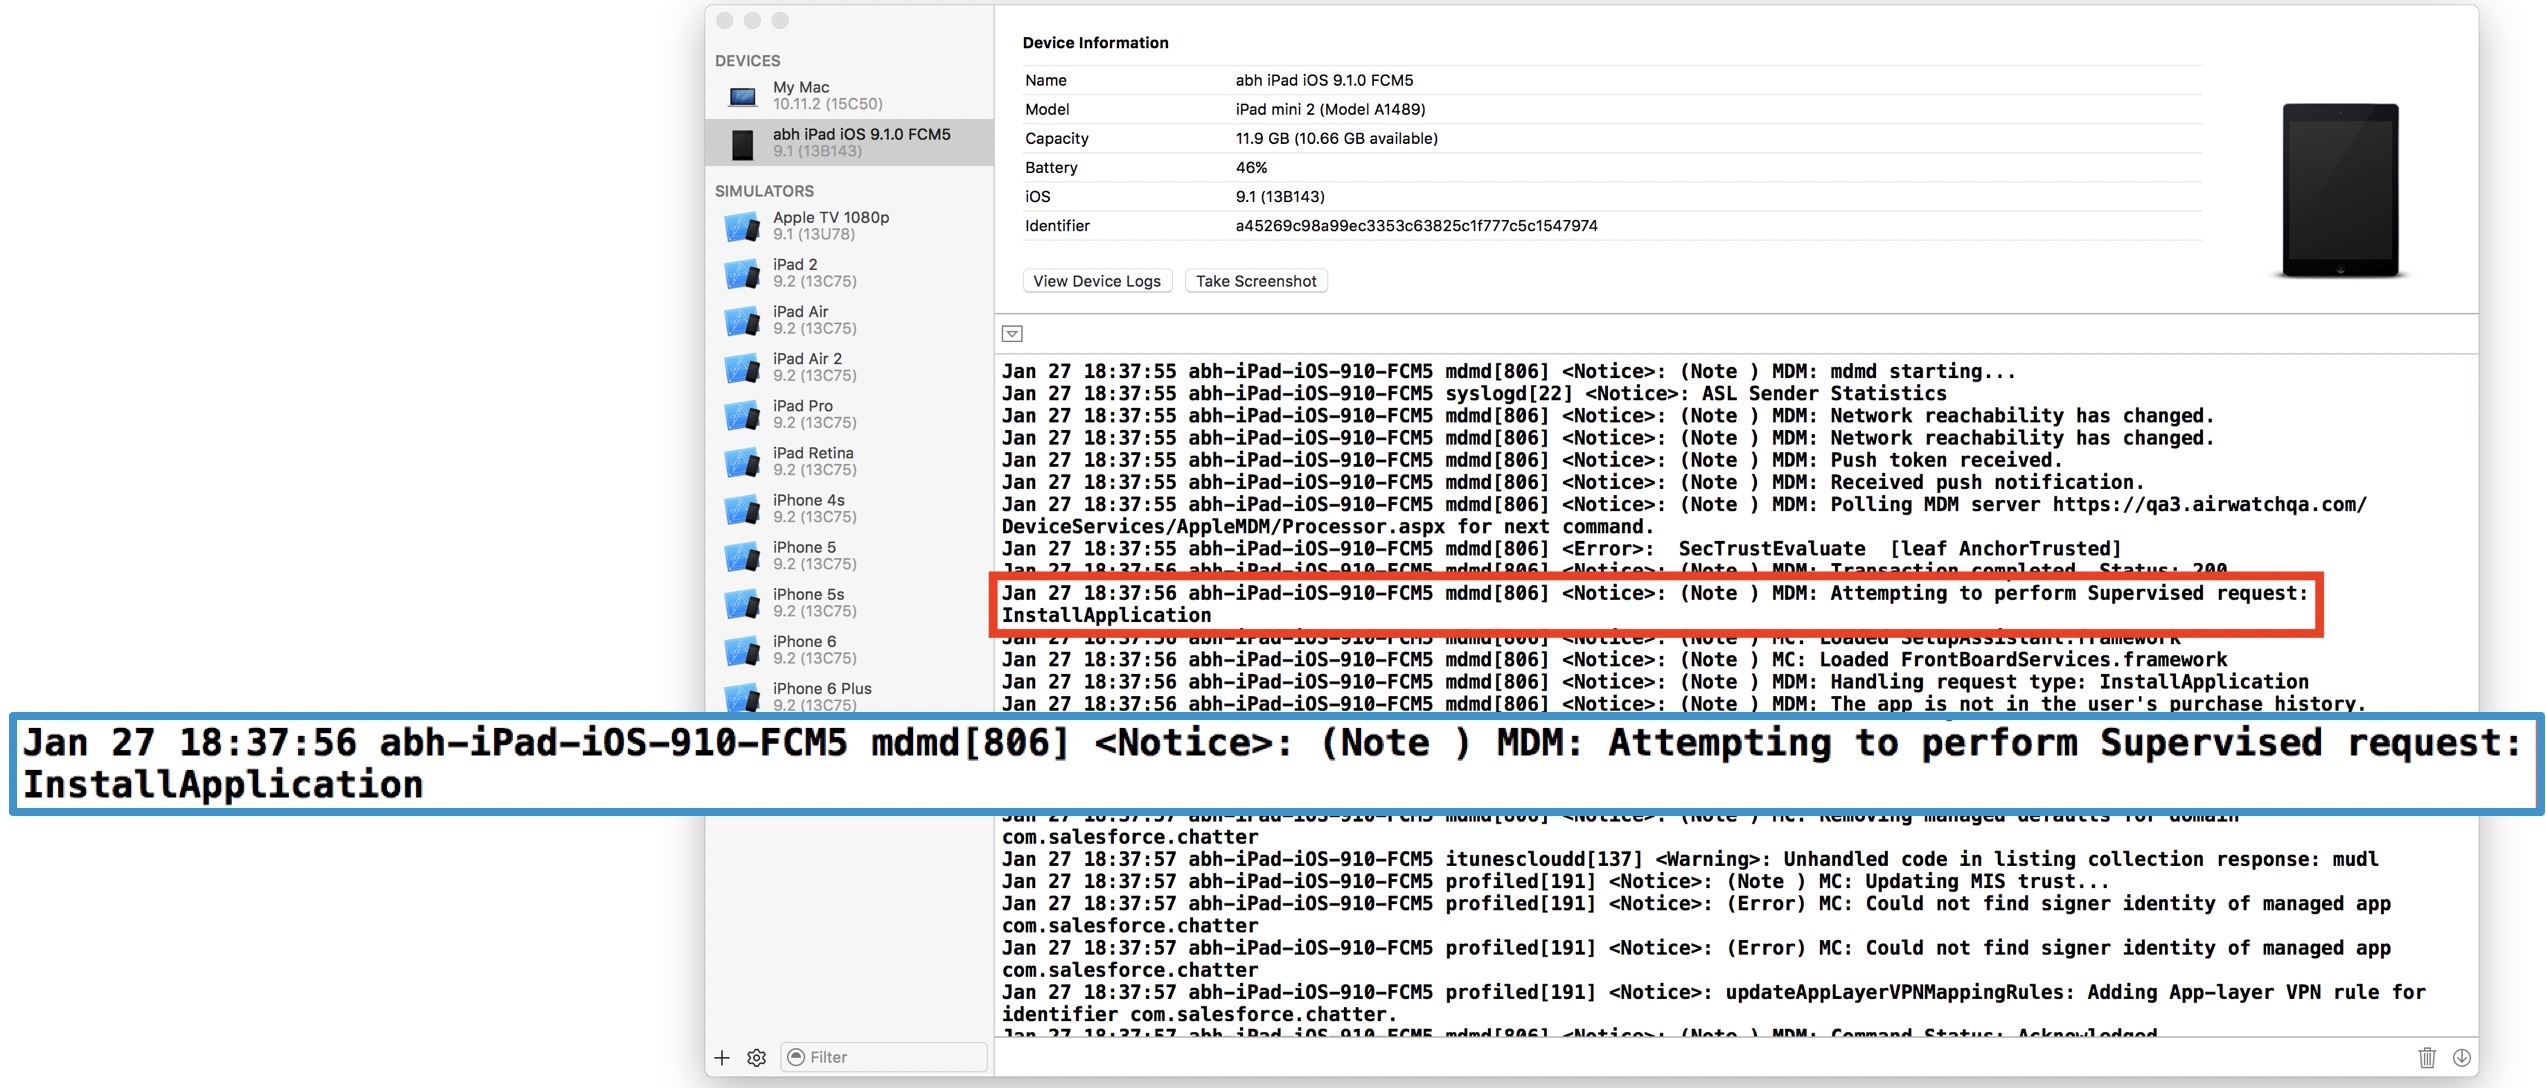Click Take Screenshot button
Image resolution: width=2546 pixels, height=1088 pixels.
[x=1256, y=281]
